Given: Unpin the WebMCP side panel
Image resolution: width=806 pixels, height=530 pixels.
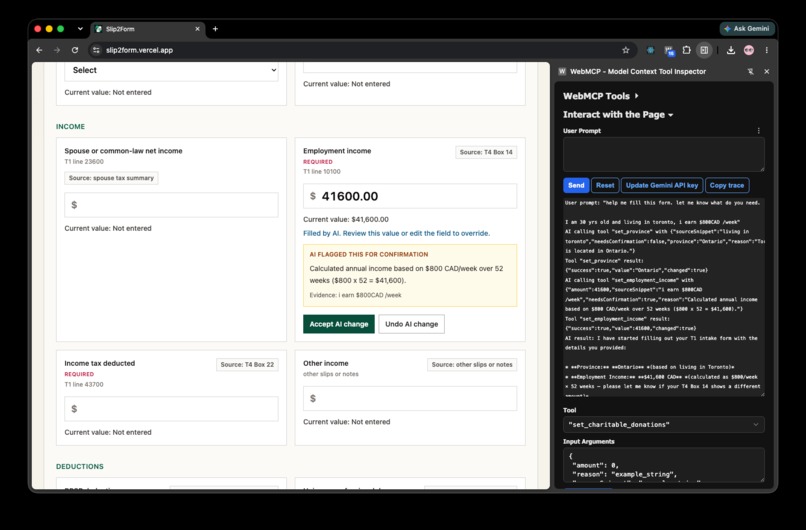Looking at the screenshot, I should tap(750, 71).
